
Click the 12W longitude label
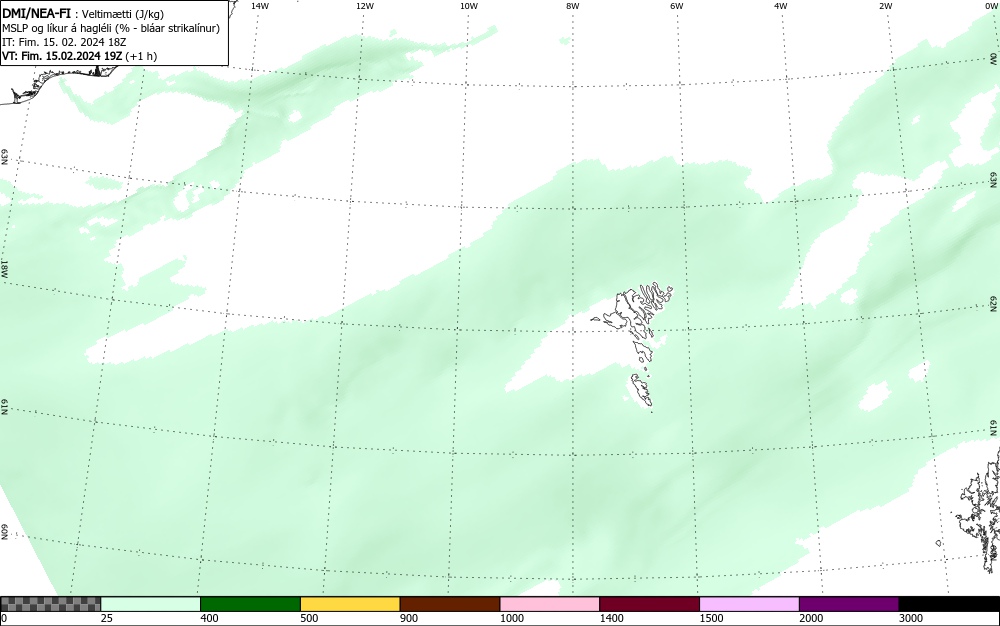pos(365,6)
